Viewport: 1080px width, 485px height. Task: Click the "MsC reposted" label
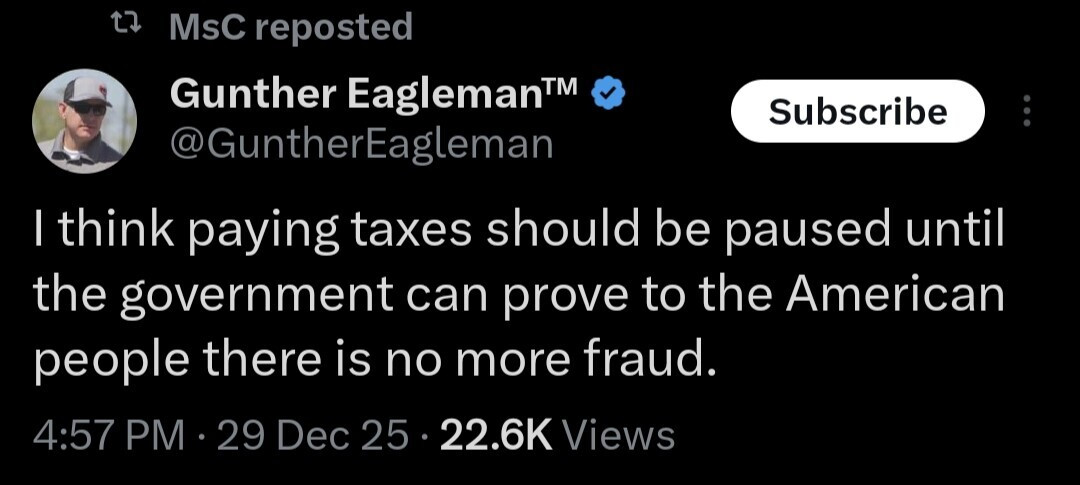(x=291, y=27)
